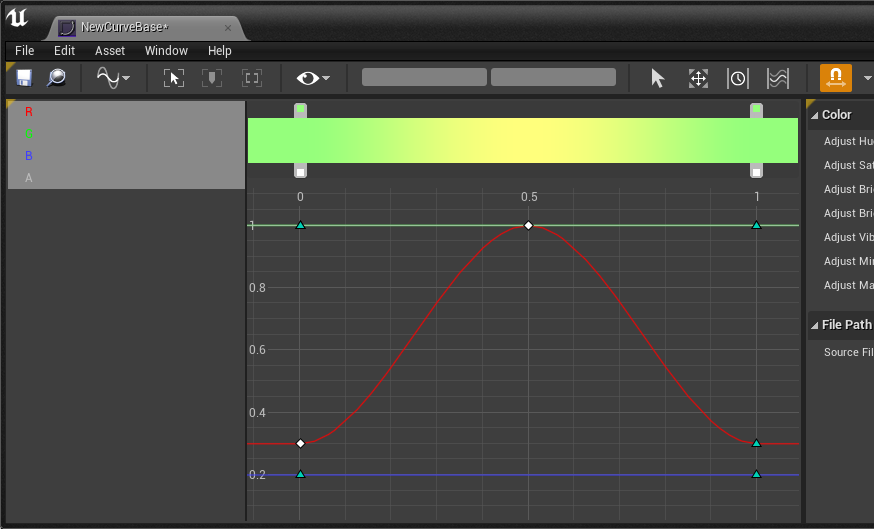Click the Source File property label
The image size is (874, 529).
pos(848,352)
